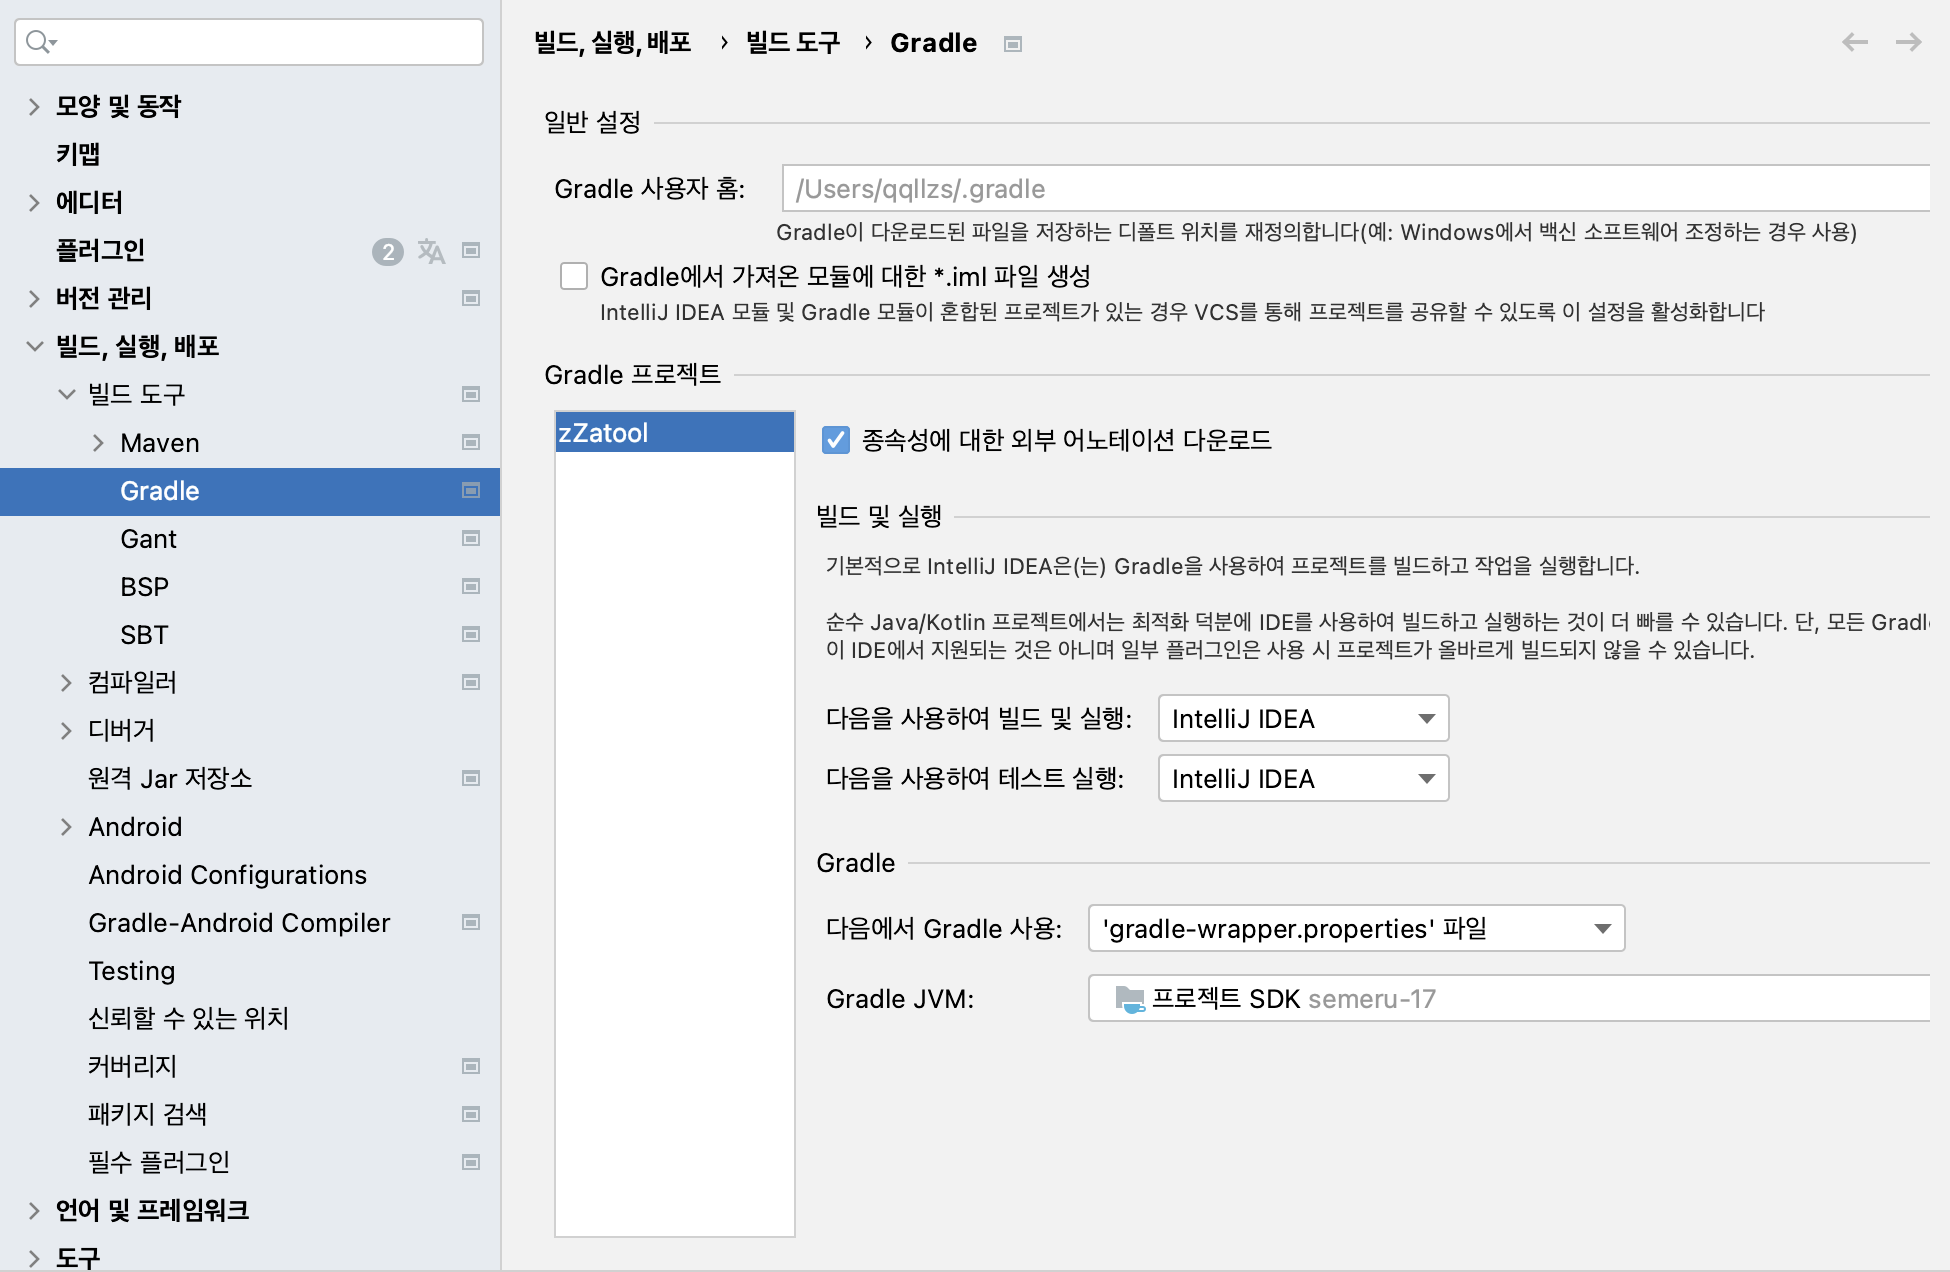The image size is (1950, 1272).
Task: Click 빌드 도구 breadcrumb link
Action: (792, 43)
